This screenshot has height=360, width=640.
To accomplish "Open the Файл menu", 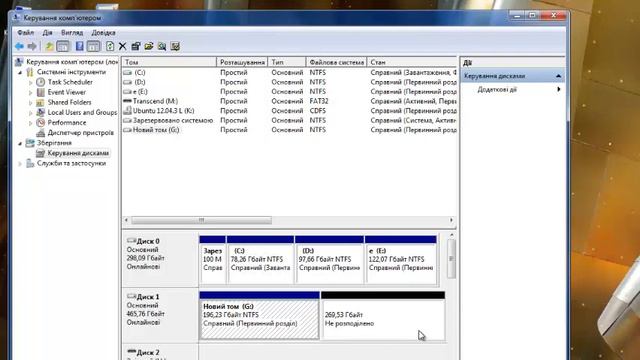I will click(x=26, y=33).
